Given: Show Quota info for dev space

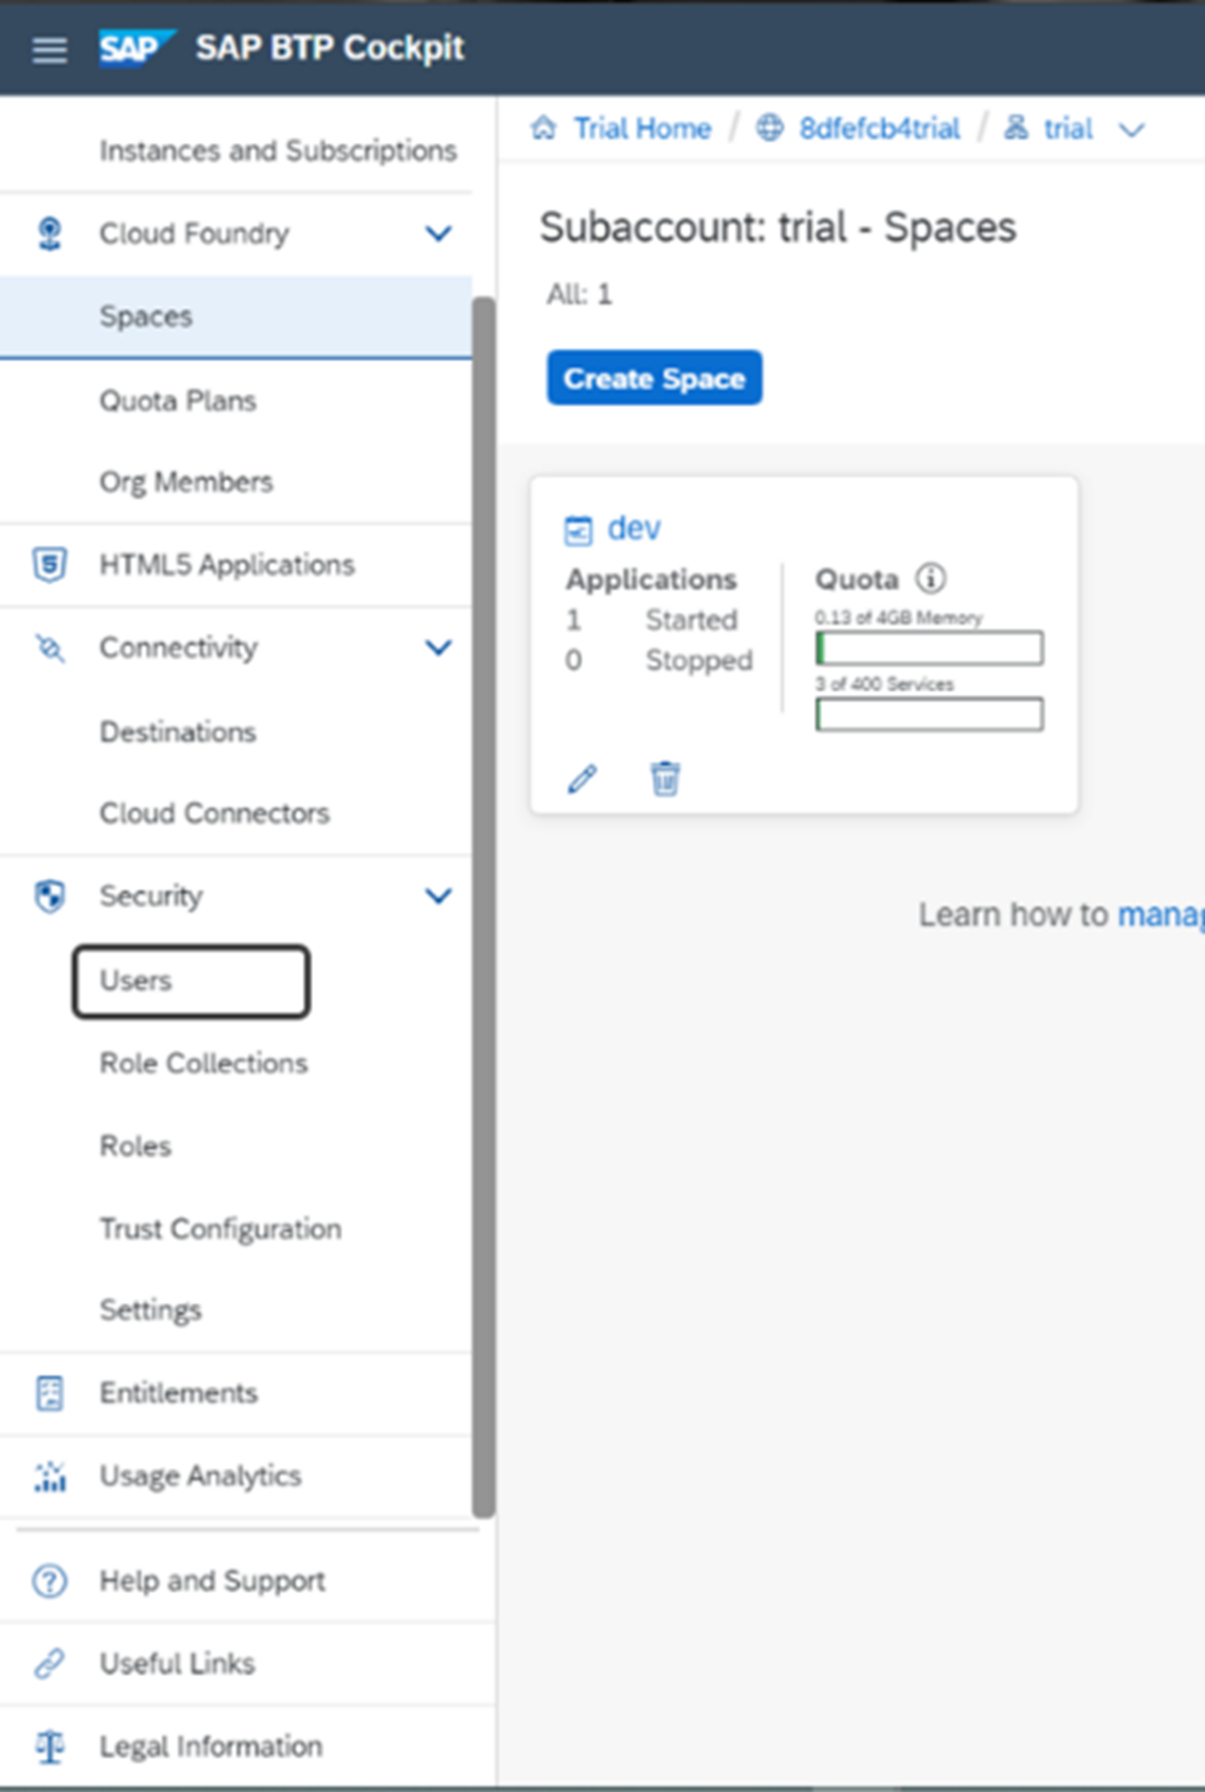Looking at the screenshot, I should (x=930, y=578).
